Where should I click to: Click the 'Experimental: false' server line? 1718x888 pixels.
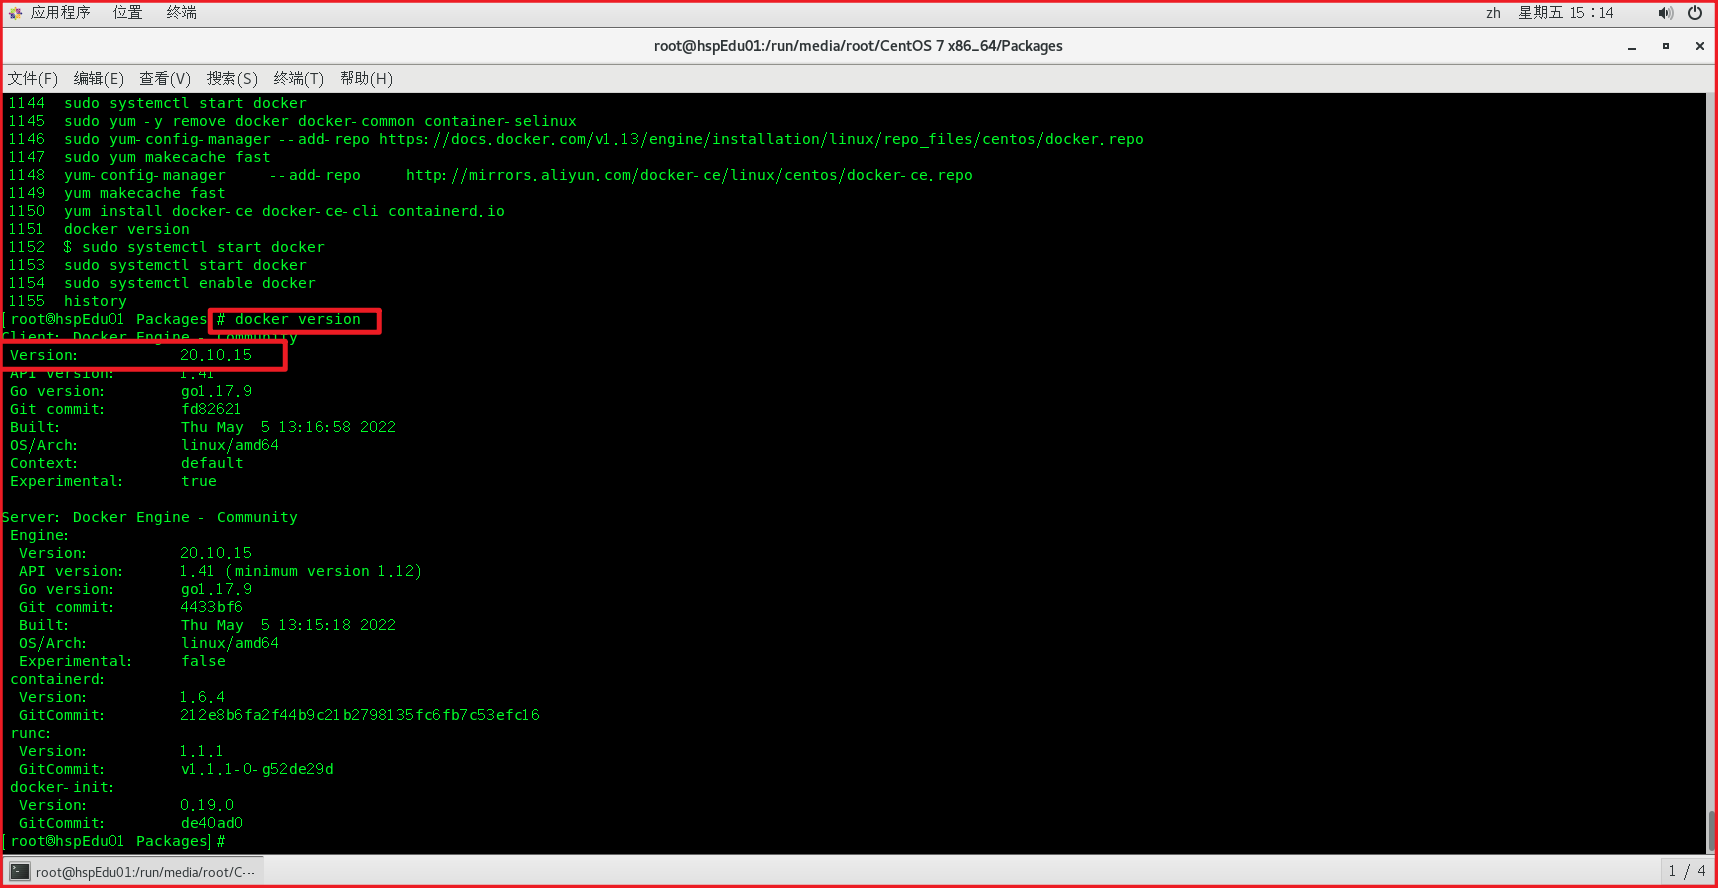pos(122,662)
